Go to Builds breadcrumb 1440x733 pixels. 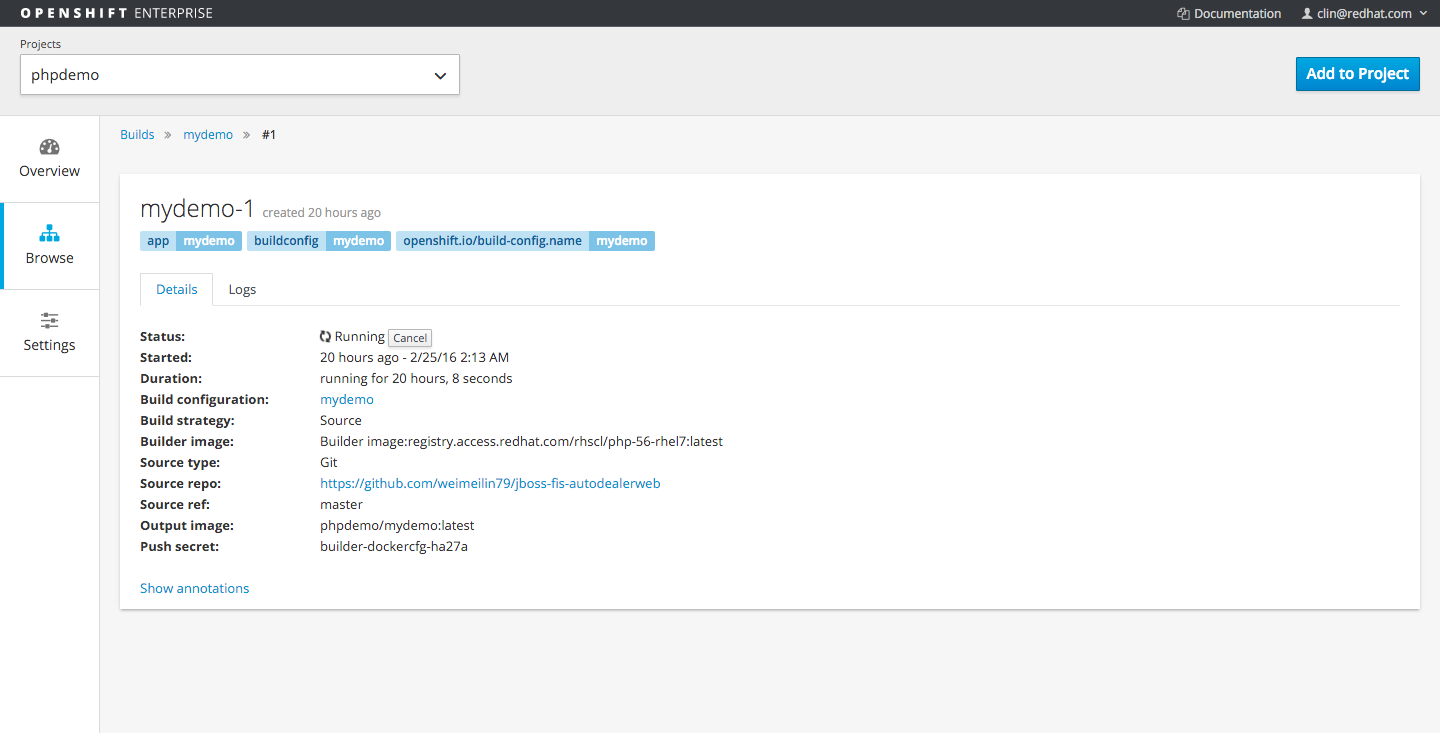137,134
